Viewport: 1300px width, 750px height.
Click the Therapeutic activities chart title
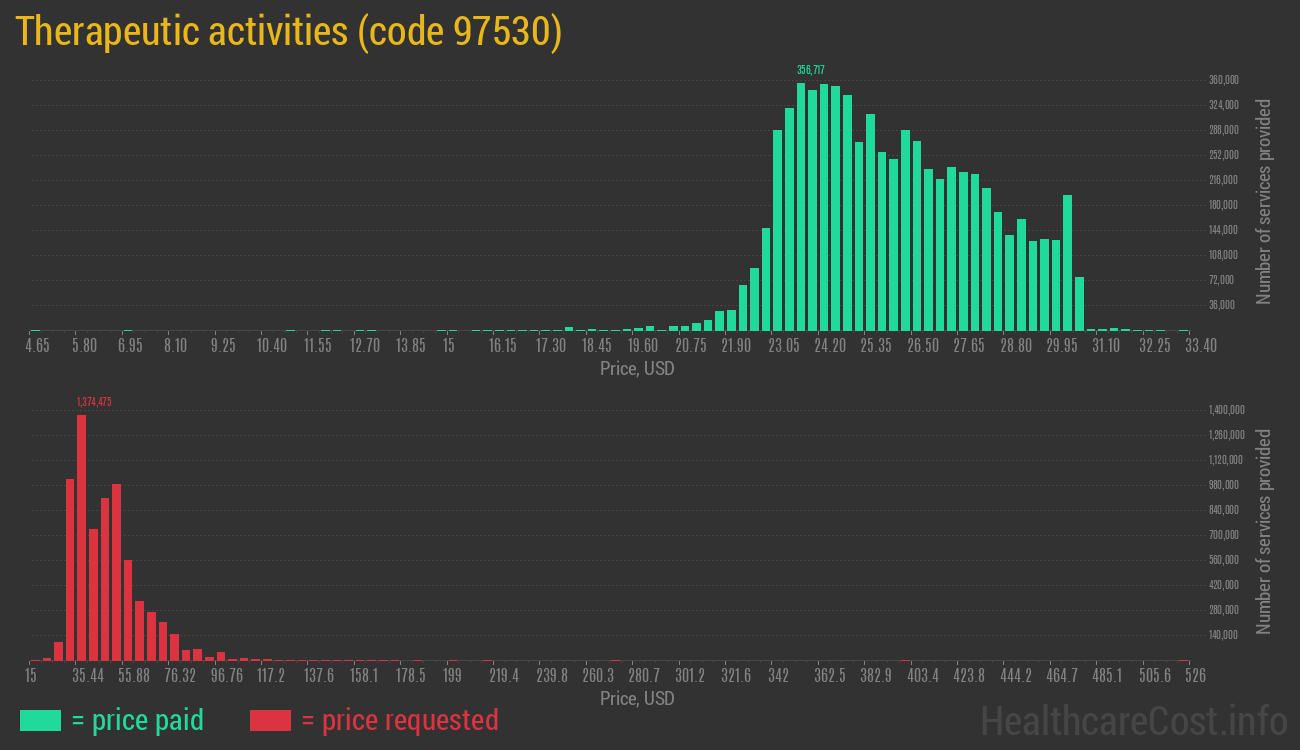(x=289, y=32)
